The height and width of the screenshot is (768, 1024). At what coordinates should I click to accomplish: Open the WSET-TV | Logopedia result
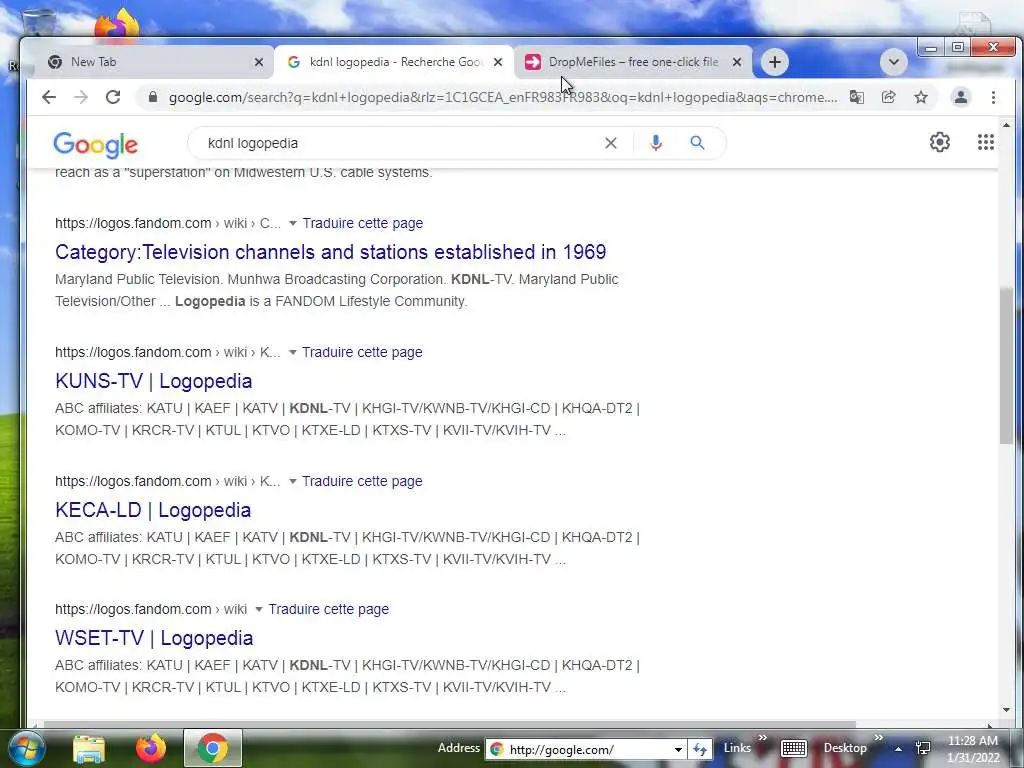point(154,638)
